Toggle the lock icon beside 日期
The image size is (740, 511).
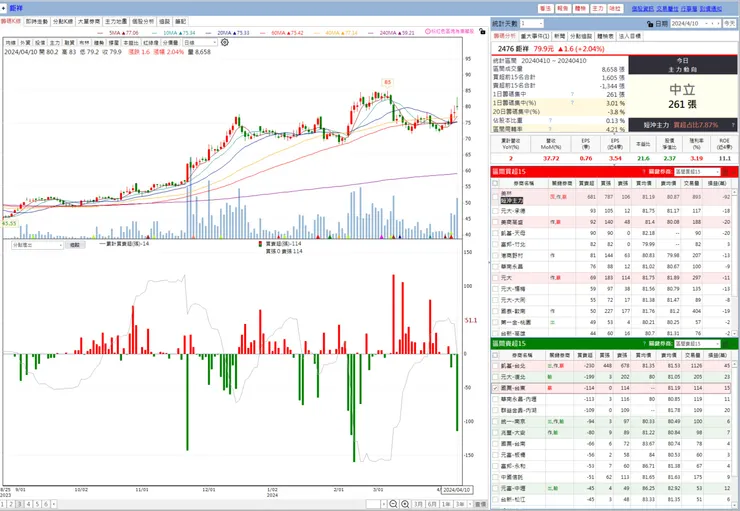[650, 24]
